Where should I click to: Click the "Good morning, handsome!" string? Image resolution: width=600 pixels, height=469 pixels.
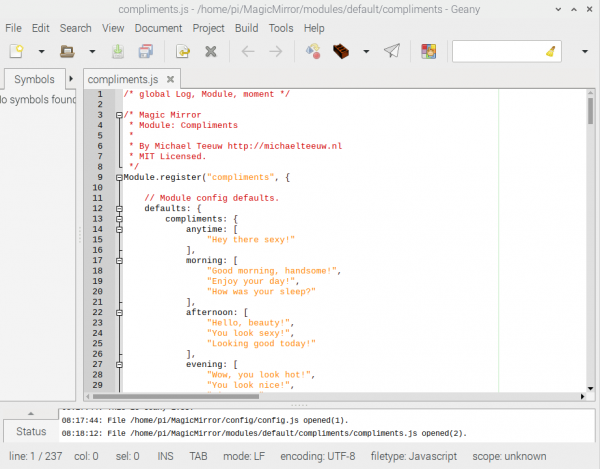(x=272, y=271)
